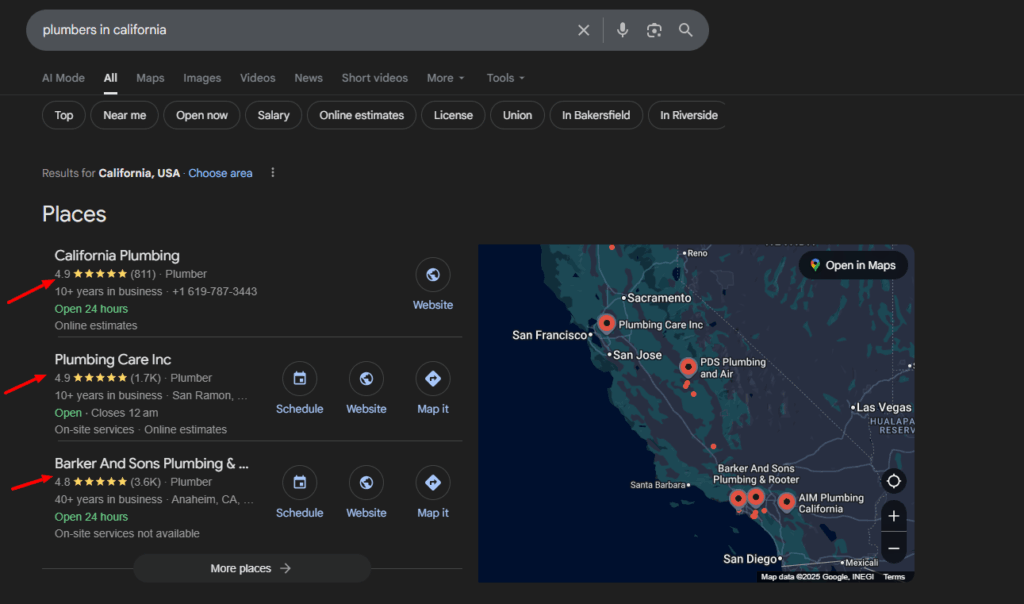Apply the Open now filter chip
1024x604 pixels.
[x=202, y=116]
